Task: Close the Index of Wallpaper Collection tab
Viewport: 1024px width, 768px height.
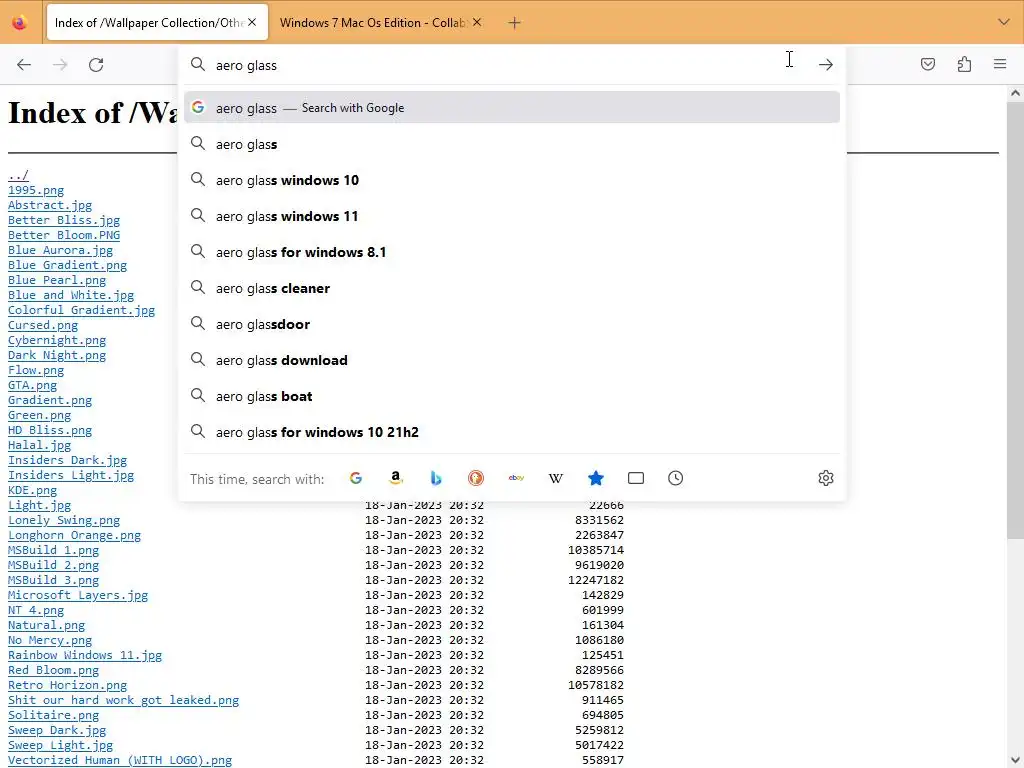Action: pyautogui.click(x=252, y=22)
